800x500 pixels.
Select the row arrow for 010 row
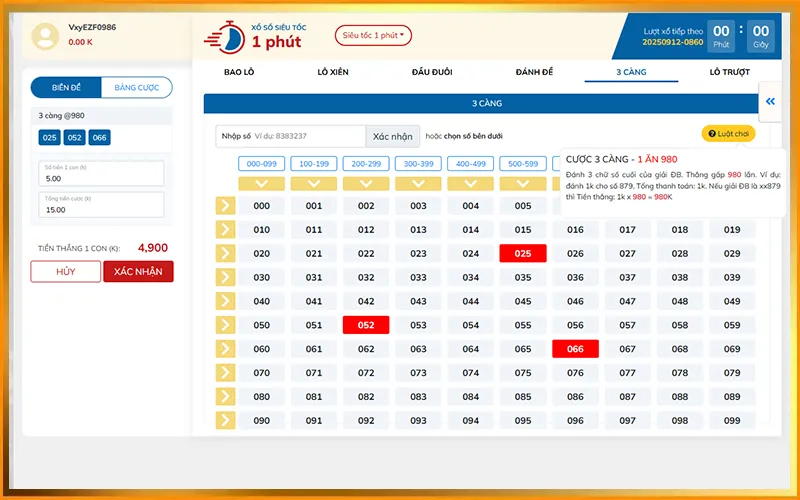225,230
